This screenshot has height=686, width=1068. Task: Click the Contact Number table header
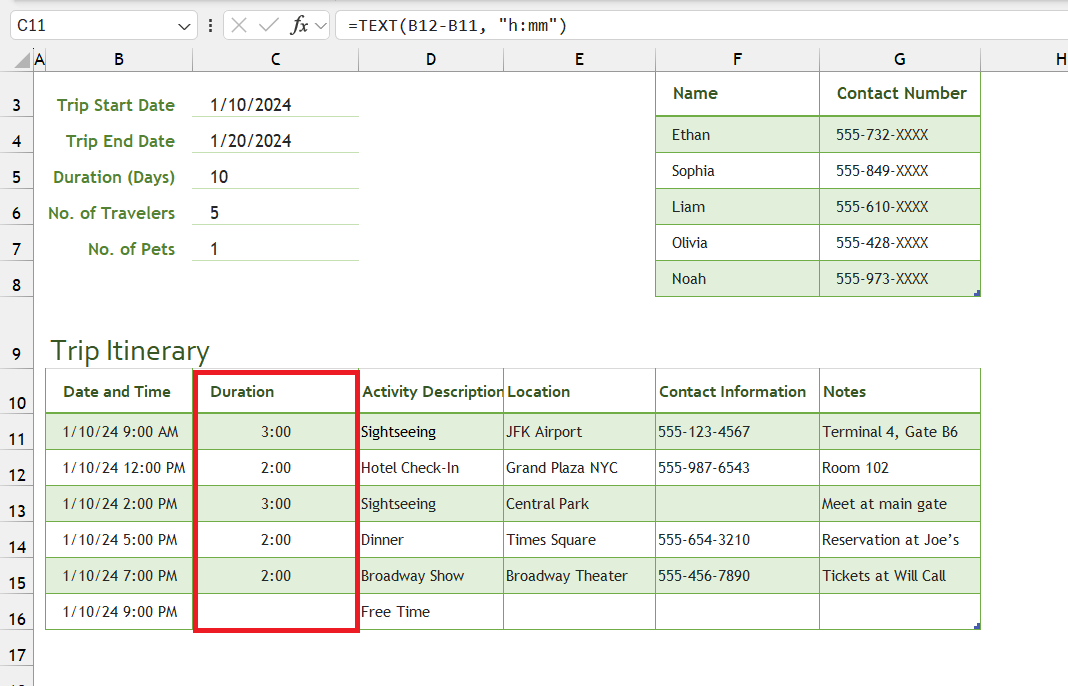click(x=900, y=93)
